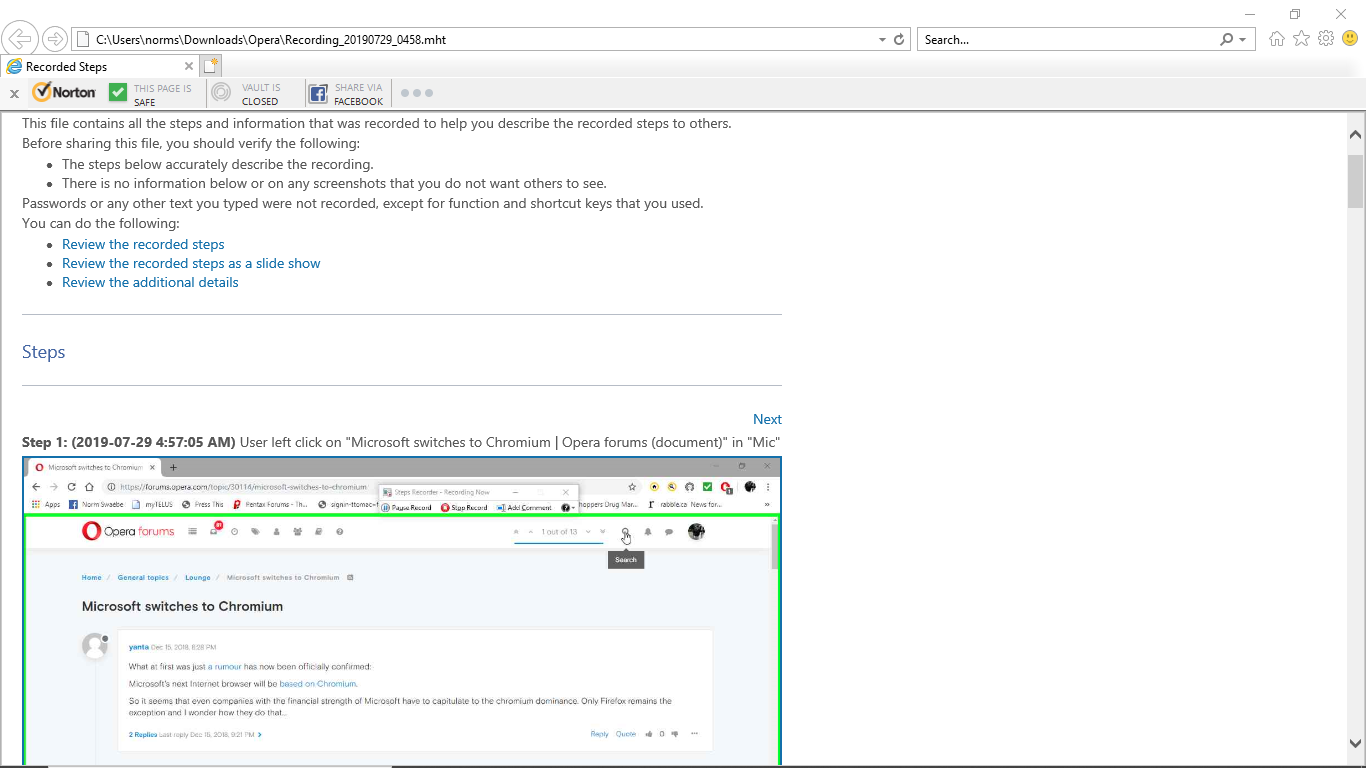
Task: Open the Review the recorded steps link
Action: point(143,244)
